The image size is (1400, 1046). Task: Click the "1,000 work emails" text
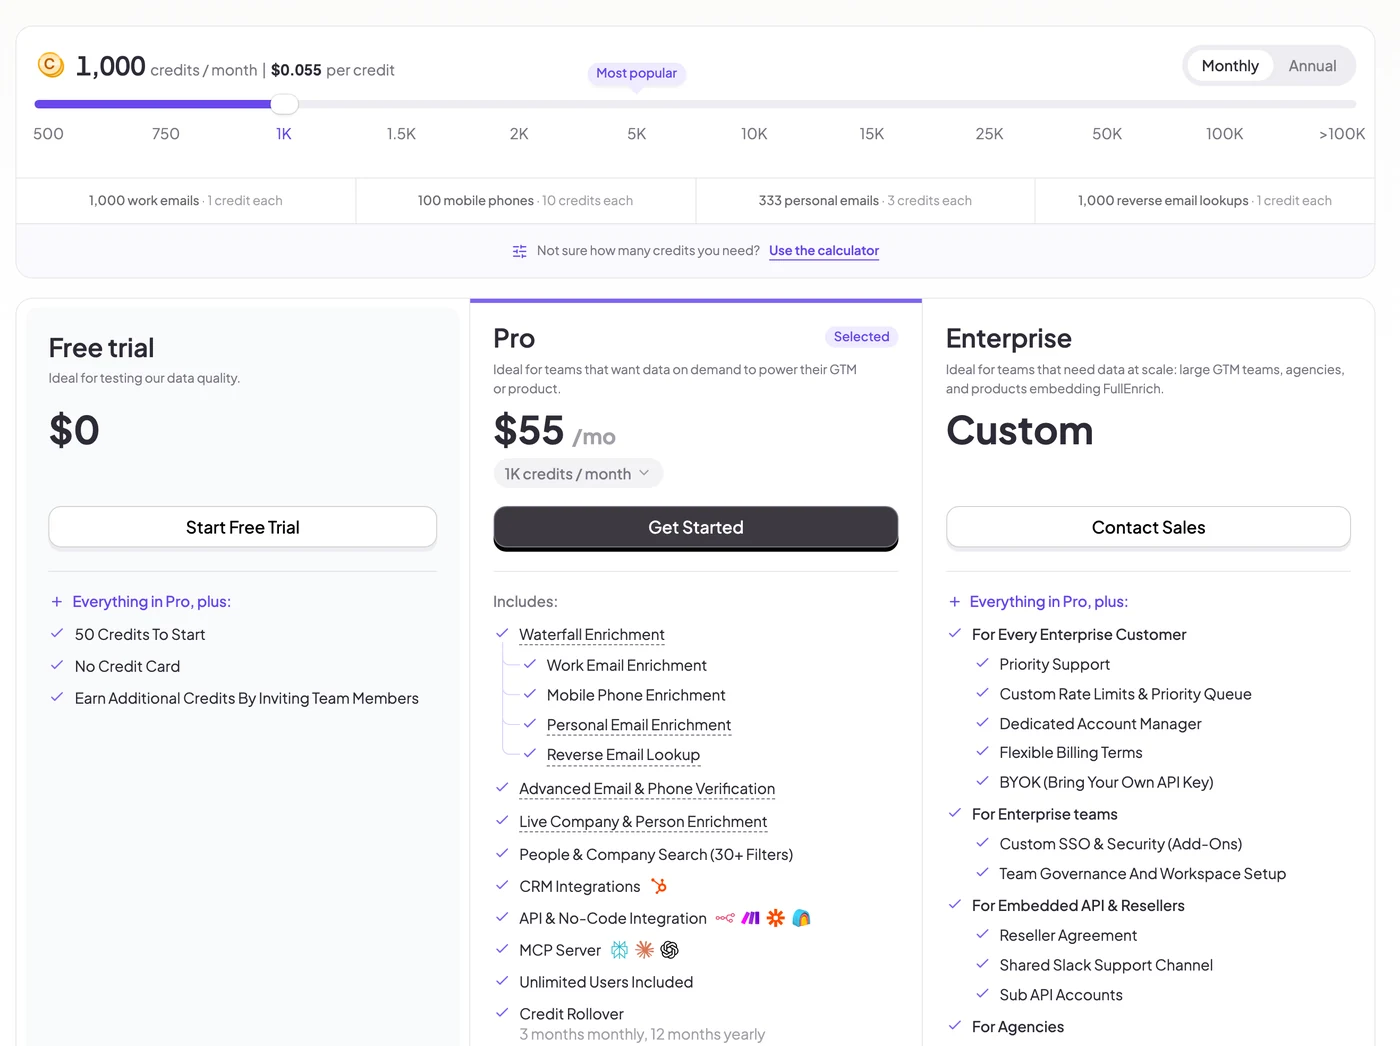144,201
